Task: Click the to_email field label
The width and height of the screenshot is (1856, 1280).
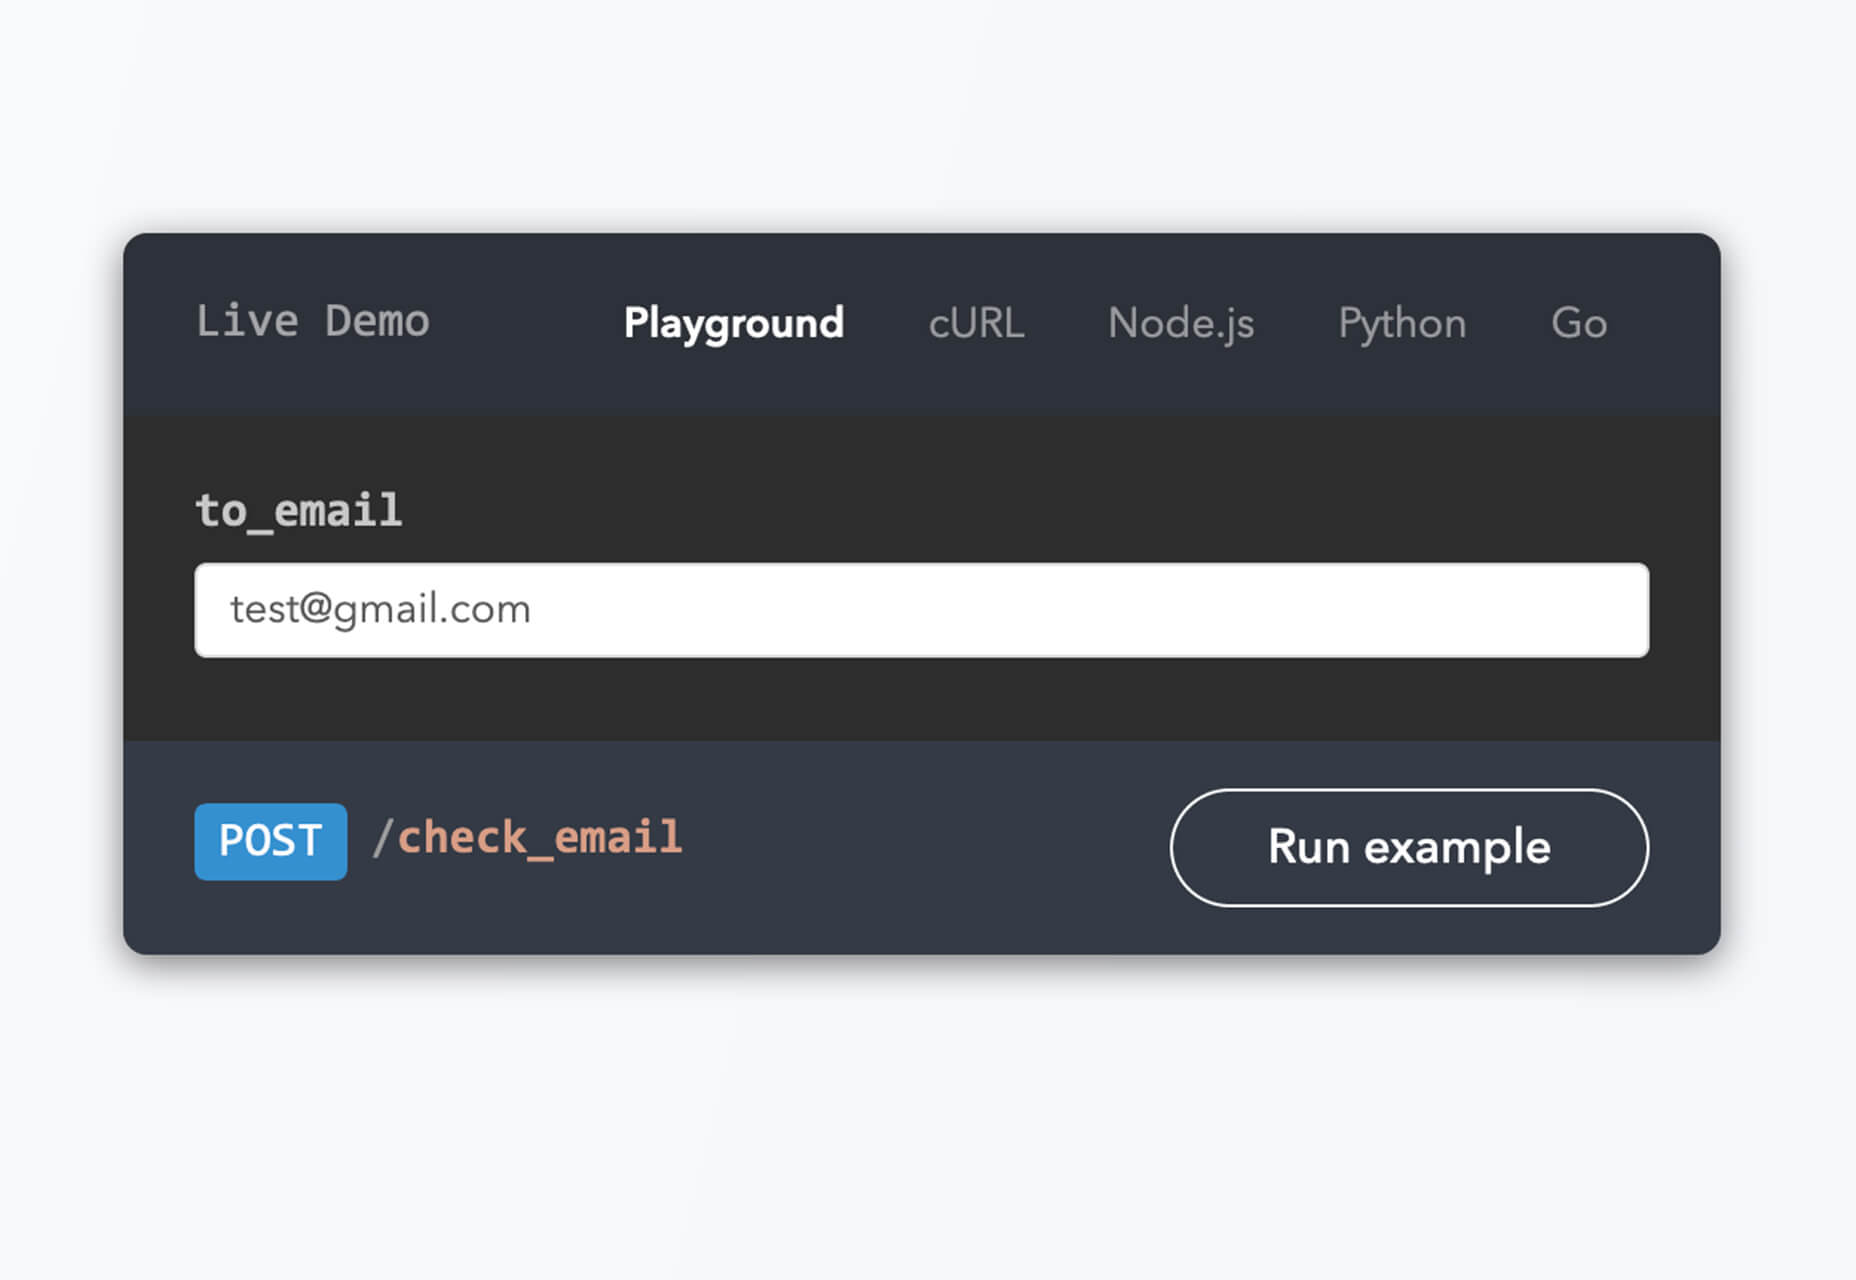Action: pos(299,511)
